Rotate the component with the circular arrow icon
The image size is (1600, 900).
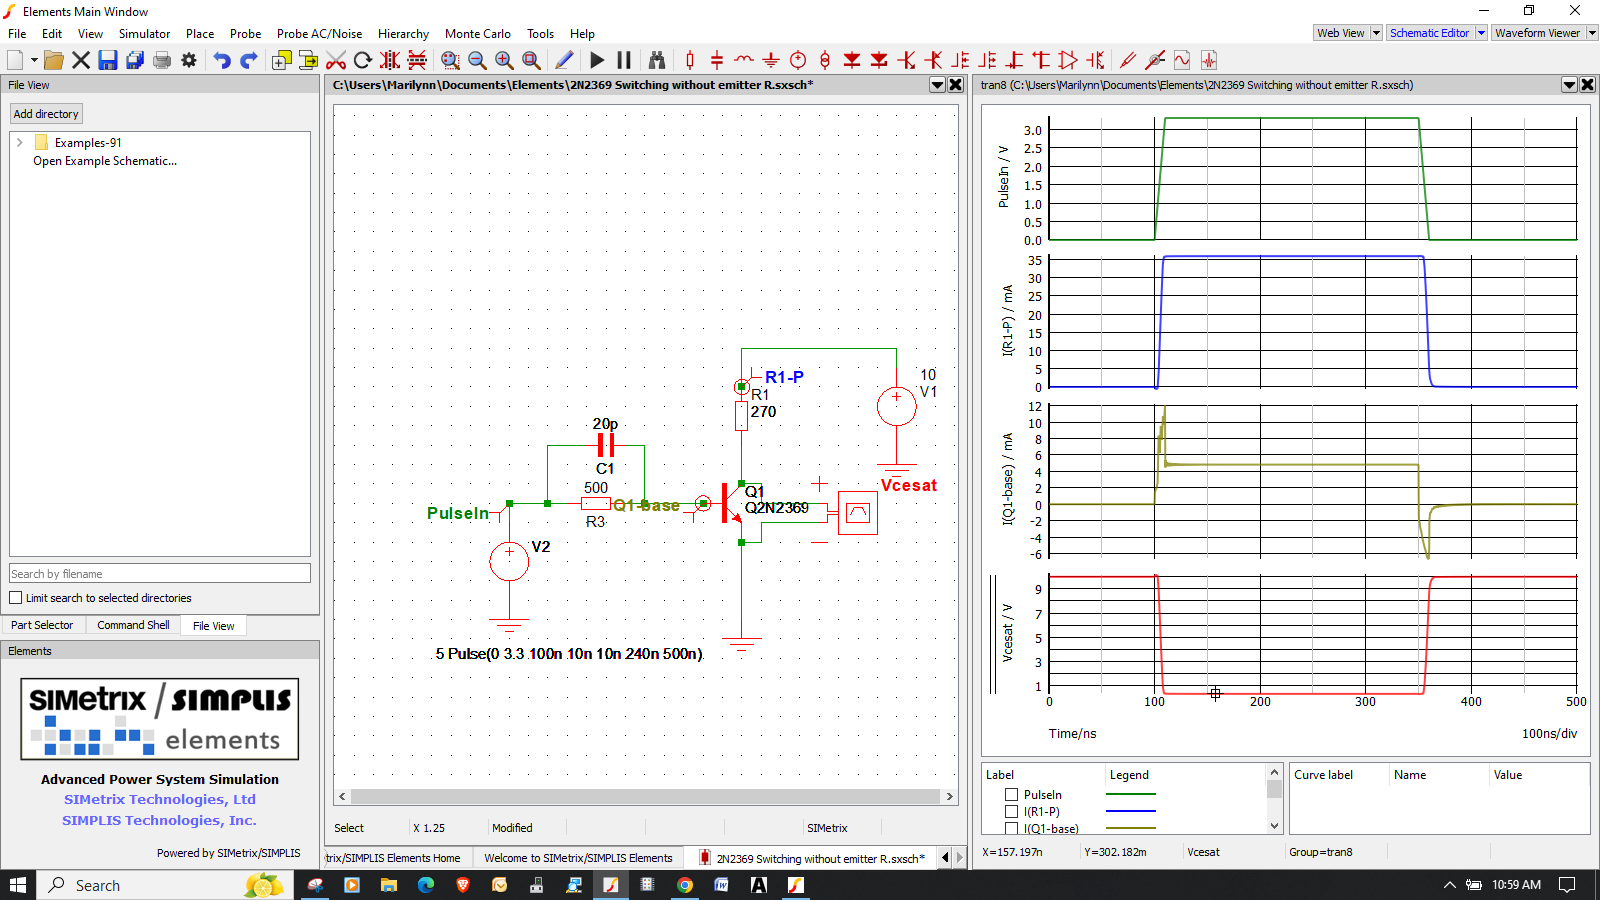point(363,60)
